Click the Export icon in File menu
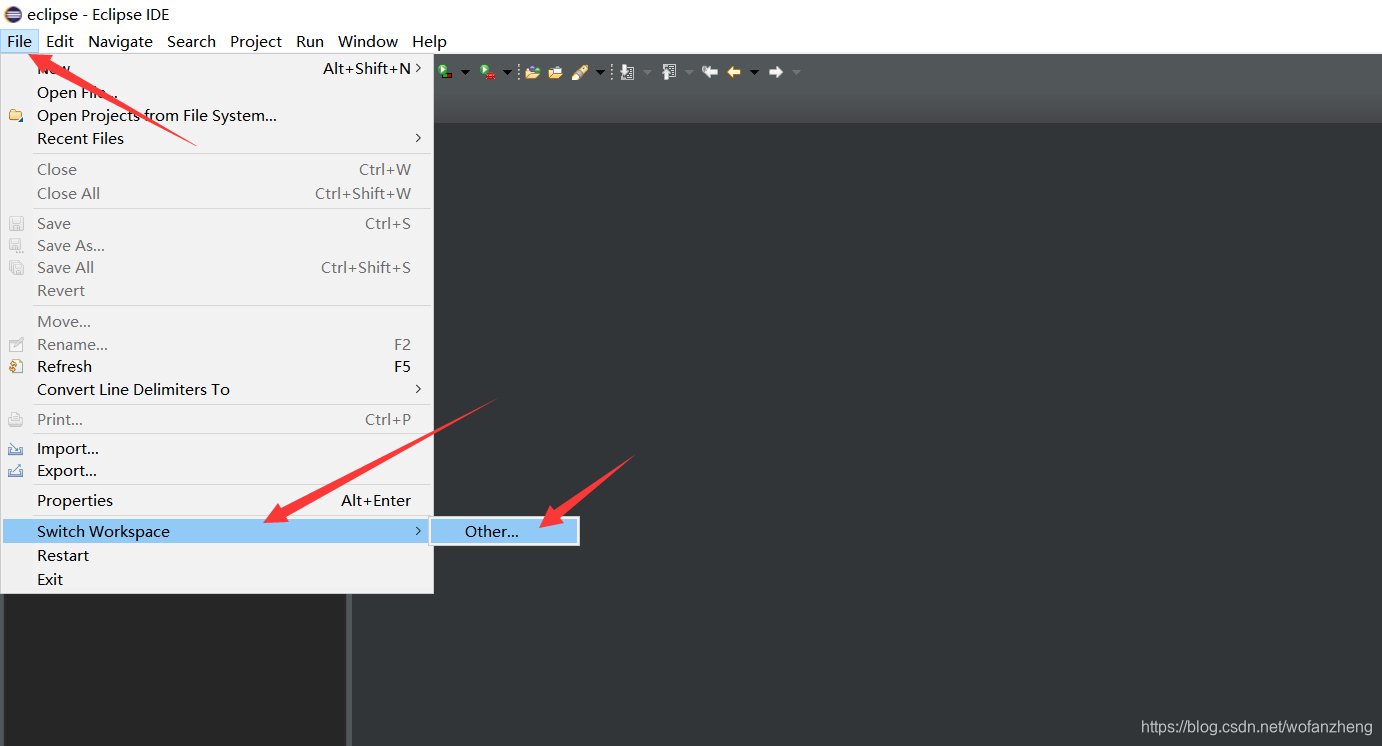This screenshot has height=746, width=1382. point(16,471)
